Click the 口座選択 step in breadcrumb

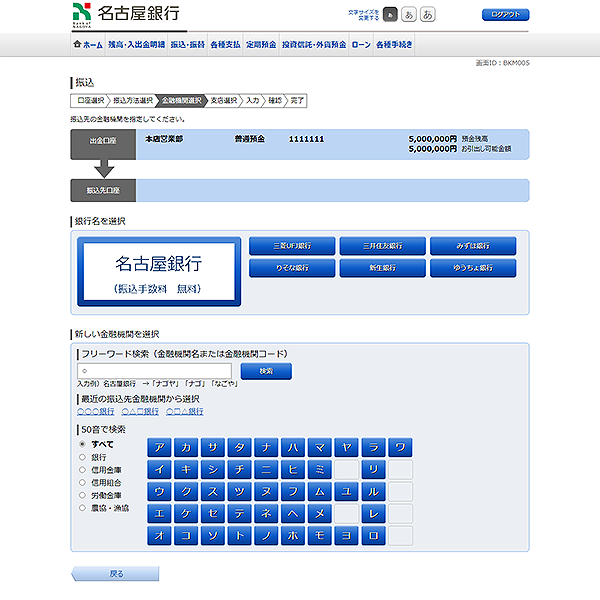91,101
